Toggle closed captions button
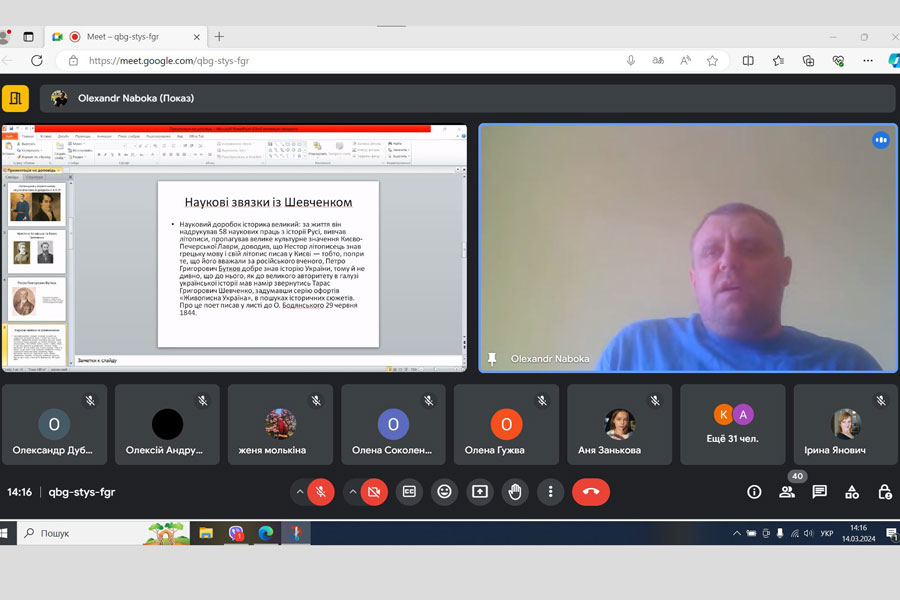 (x=409, y=492)
